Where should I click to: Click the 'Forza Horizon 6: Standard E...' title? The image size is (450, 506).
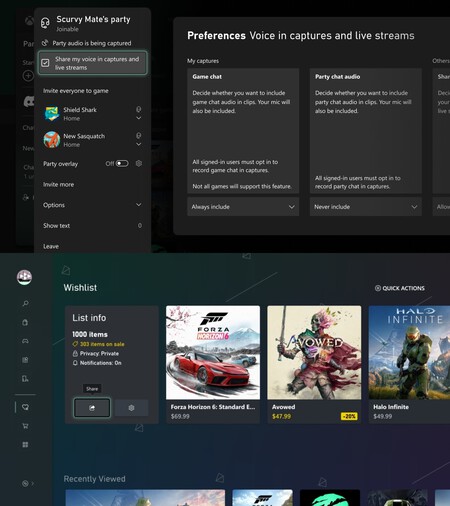[213, 407]
